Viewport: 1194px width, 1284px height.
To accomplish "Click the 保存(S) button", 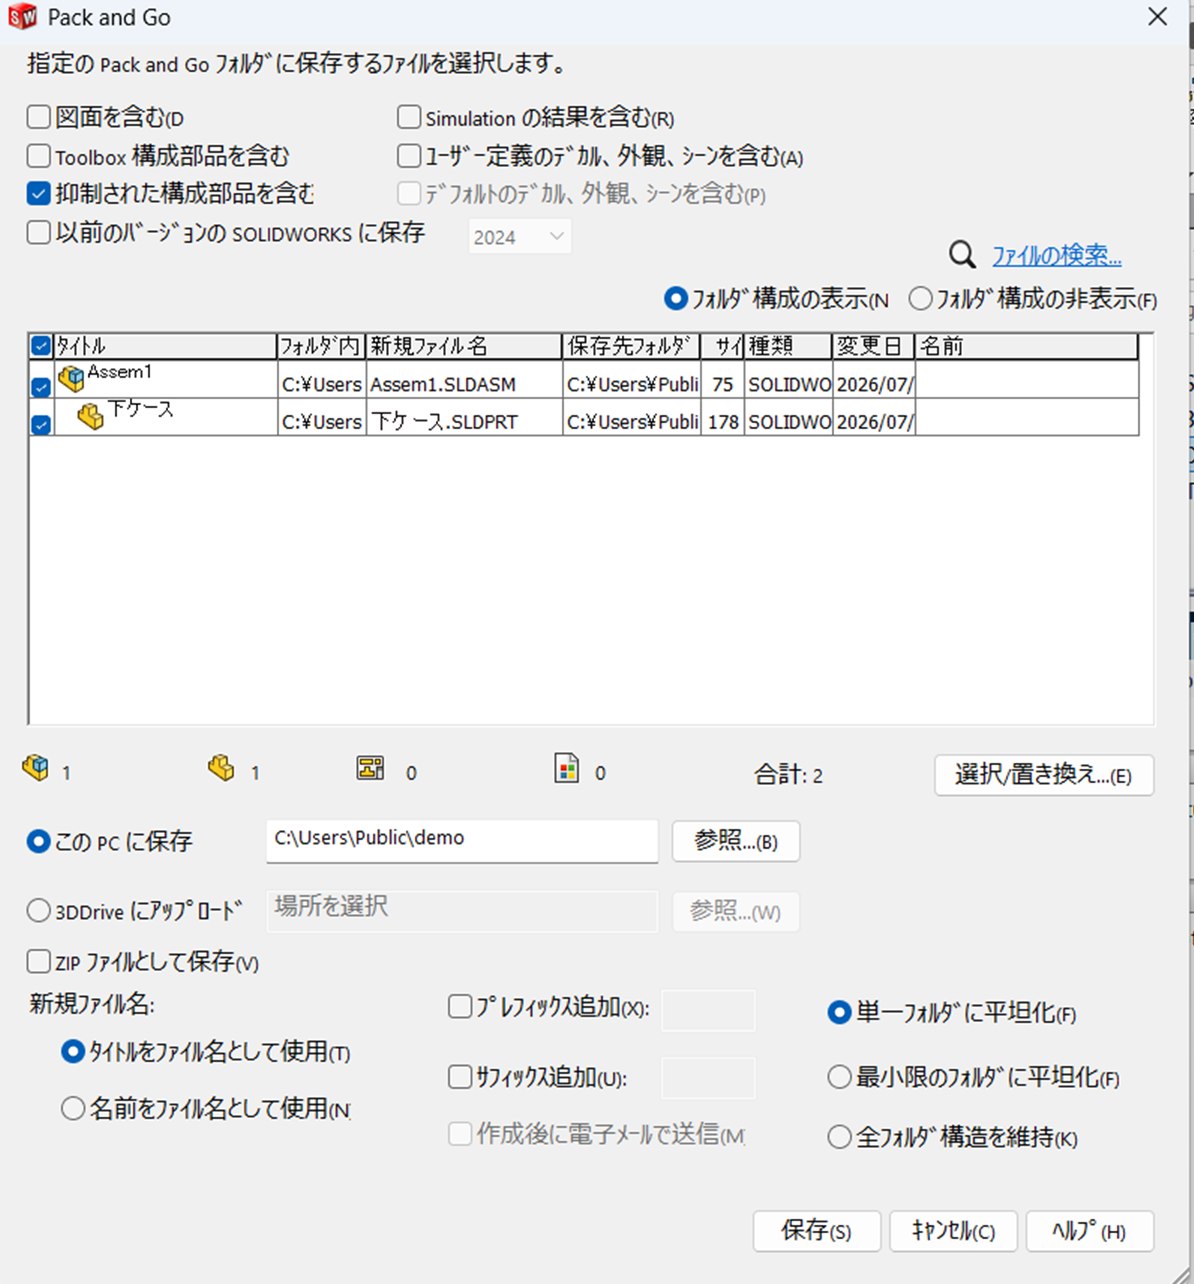I will pyautogui.click(x=817, y=1231).
